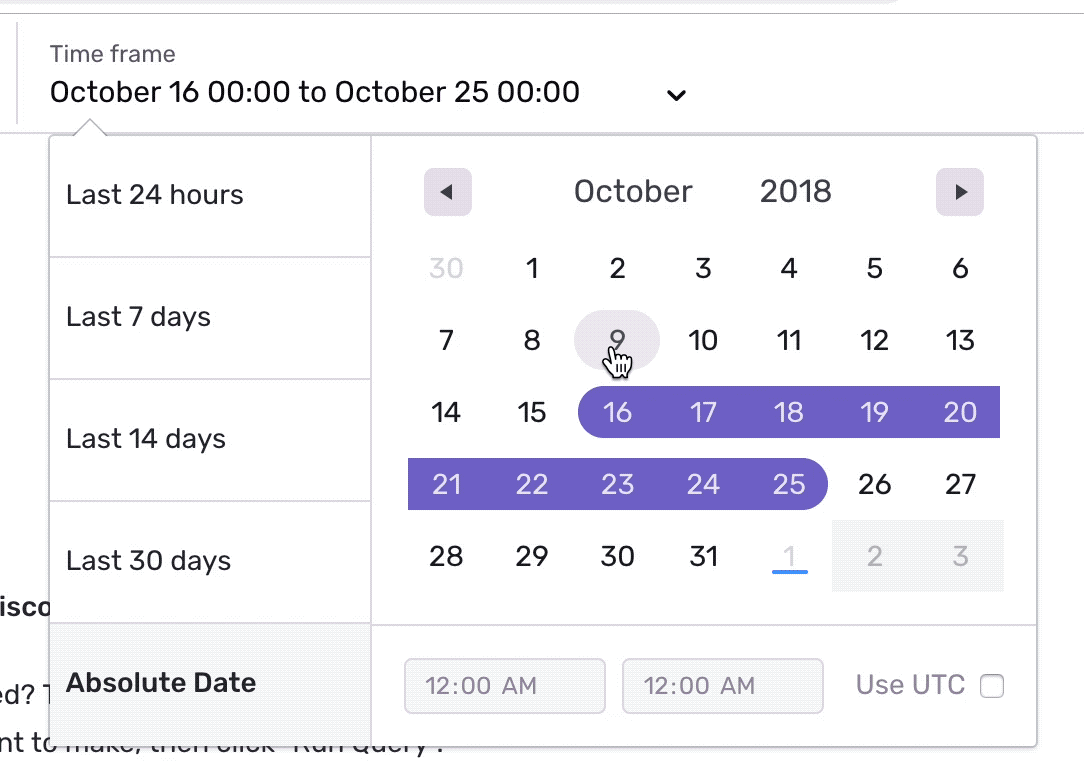Click the end time 12:00 AM field
The height and width of the screenshot is (772, 1084).
[722, 686]
